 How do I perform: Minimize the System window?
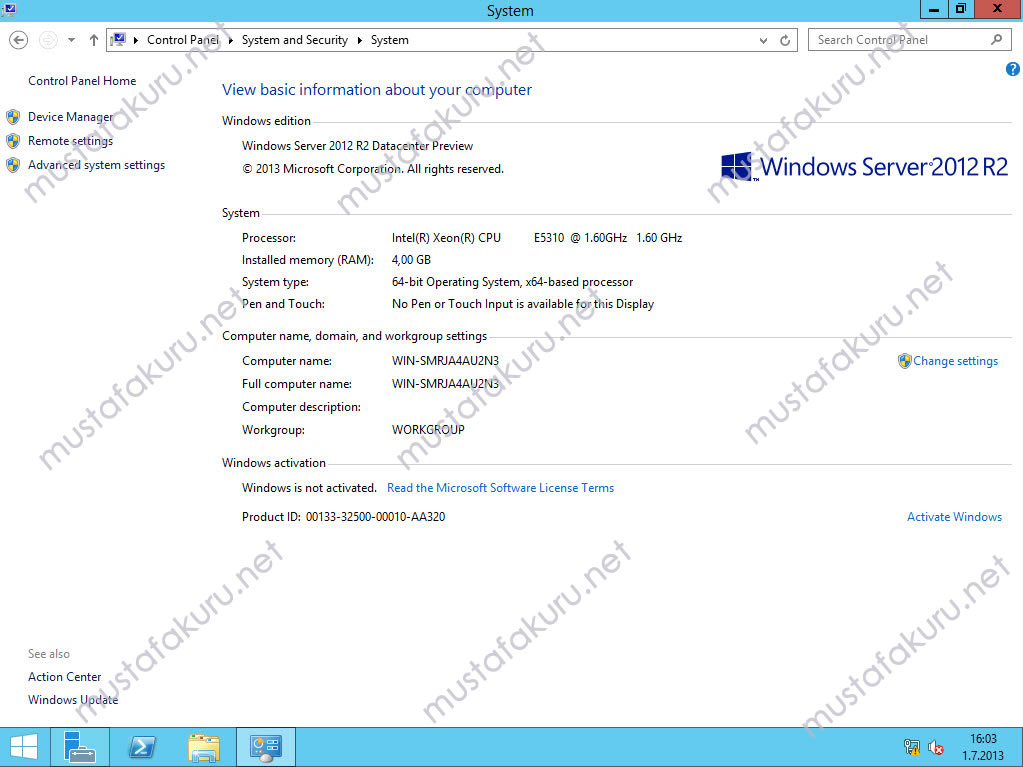click(x=934, y=9)
